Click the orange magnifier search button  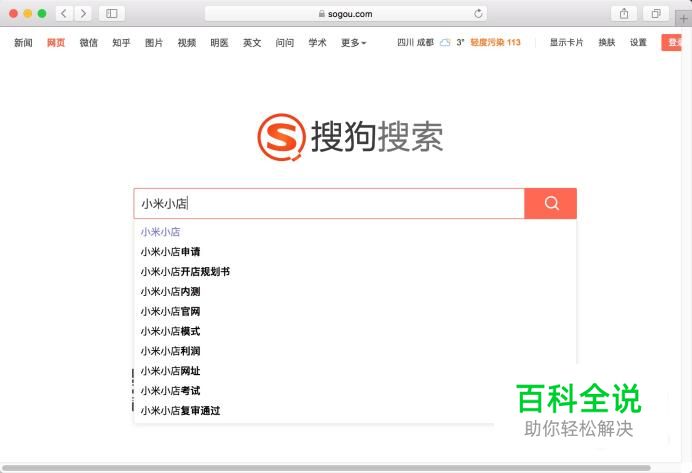point(551,203)
